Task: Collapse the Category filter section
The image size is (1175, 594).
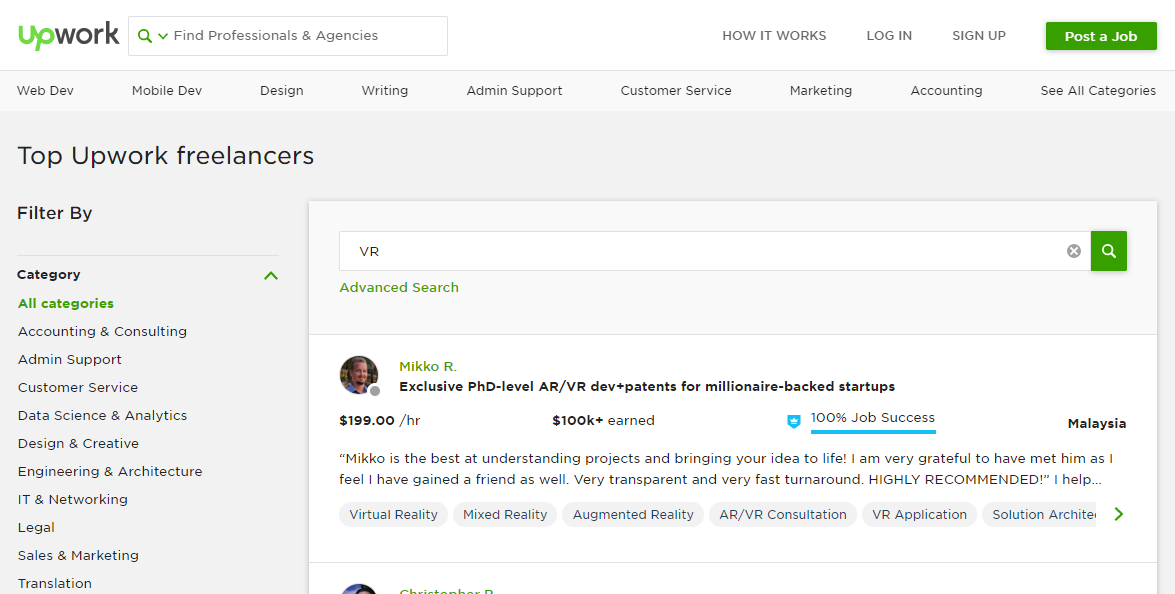Action: coord(271,275)
